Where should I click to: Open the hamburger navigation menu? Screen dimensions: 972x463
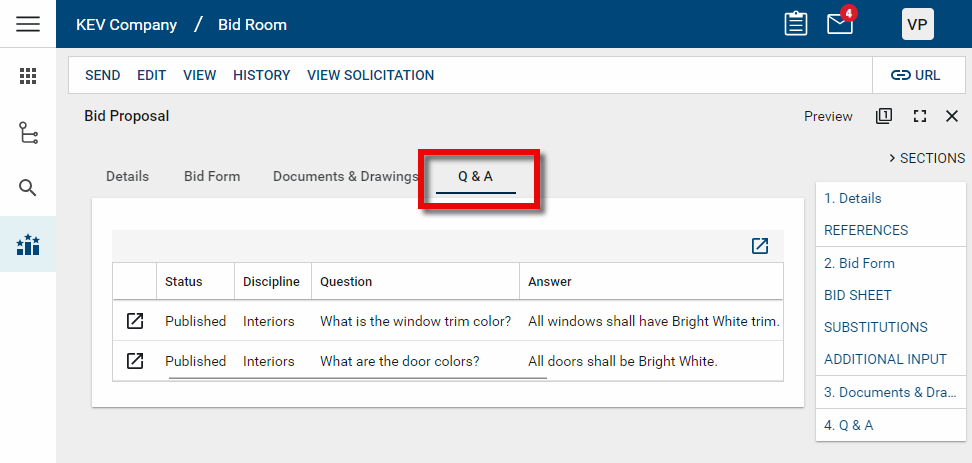[x=28, y=24]
